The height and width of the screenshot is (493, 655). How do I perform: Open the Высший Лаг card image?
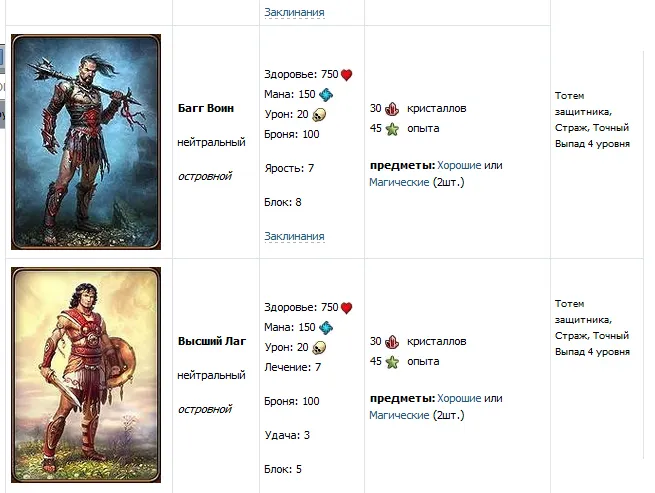(x=86, y=375)
